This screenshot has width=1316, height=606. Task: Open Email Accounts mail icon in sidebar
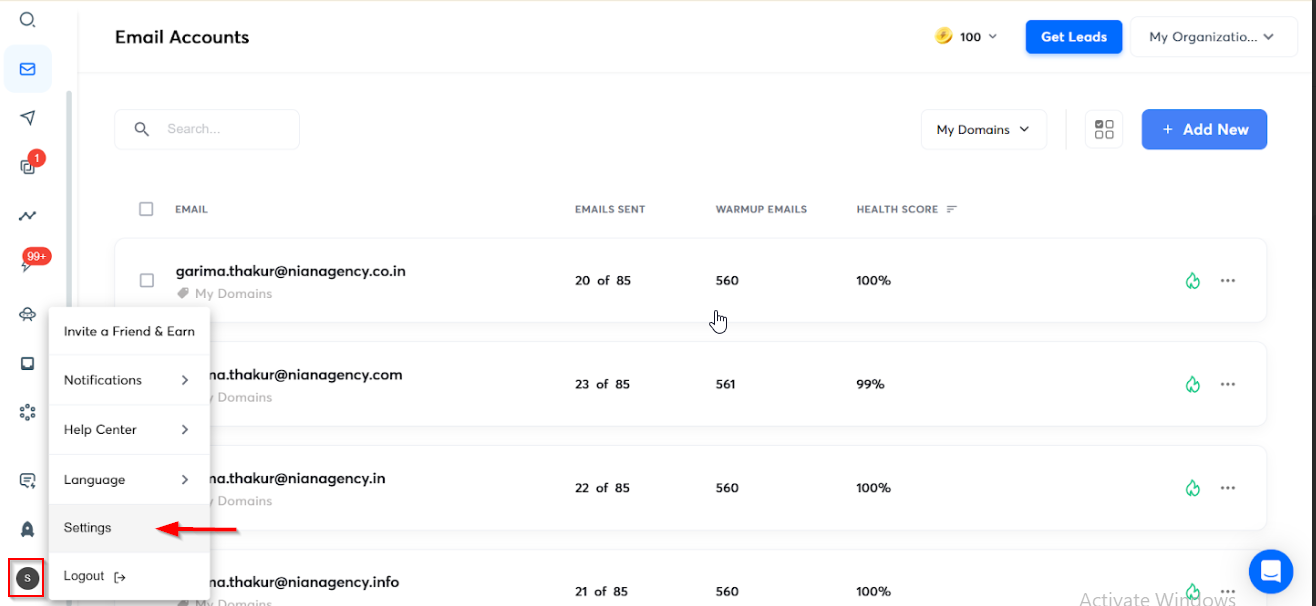(28, 69)
